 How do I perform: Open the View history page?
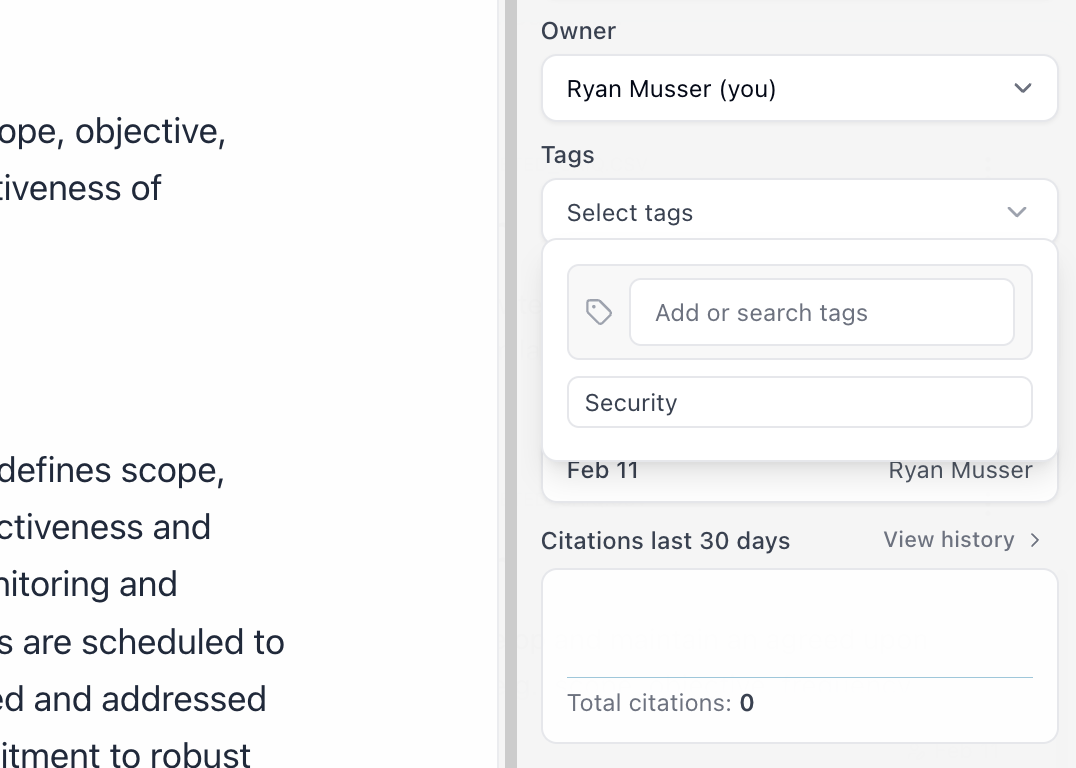pos(947,540)
